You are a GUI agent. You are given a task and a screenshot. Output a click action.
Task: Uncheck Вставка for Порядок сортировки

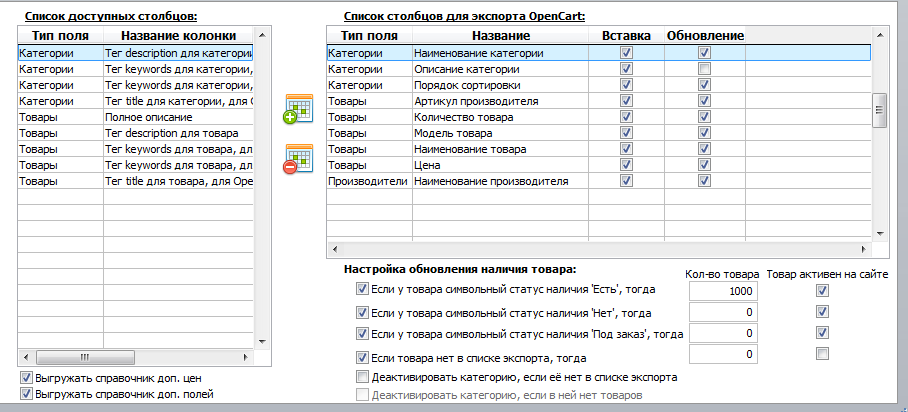tap(626, 85)
